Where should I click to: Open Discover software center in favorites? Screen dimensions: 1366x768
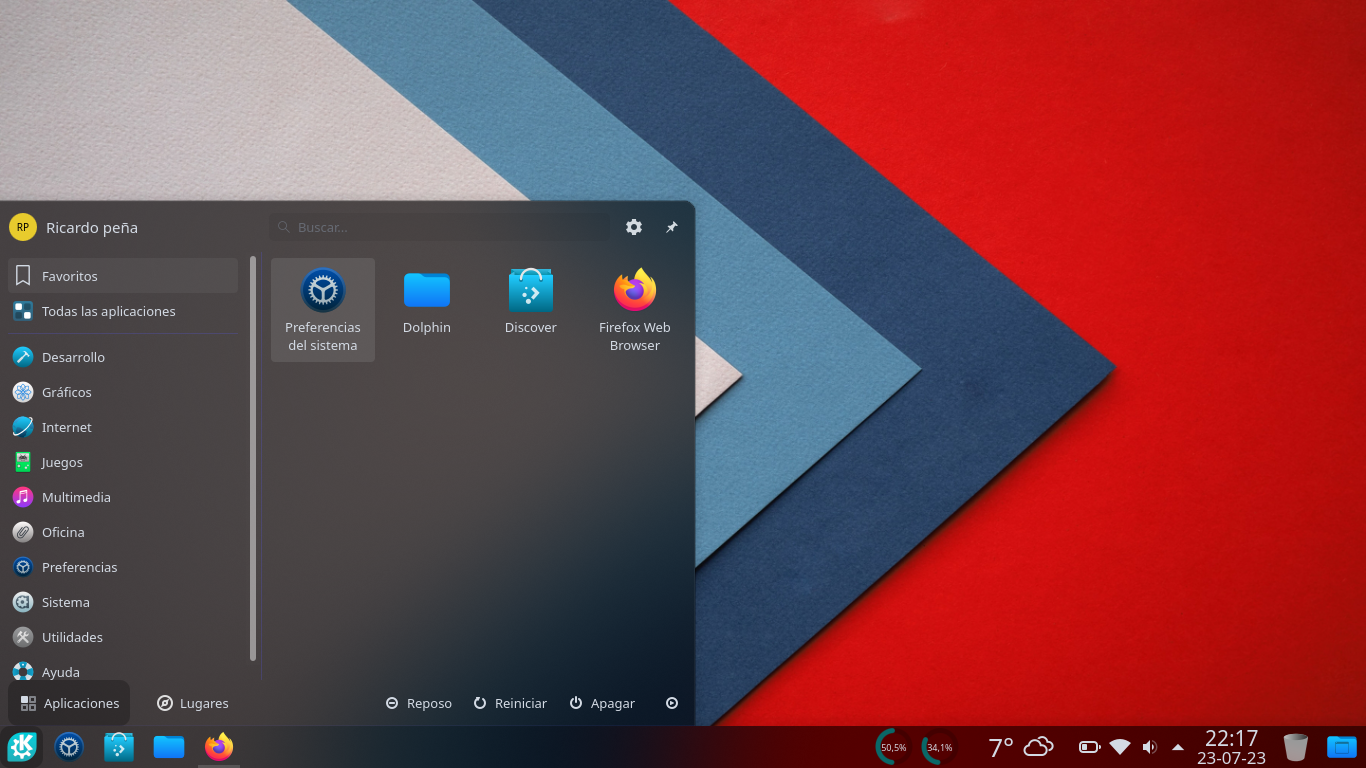tap(530, 302)
